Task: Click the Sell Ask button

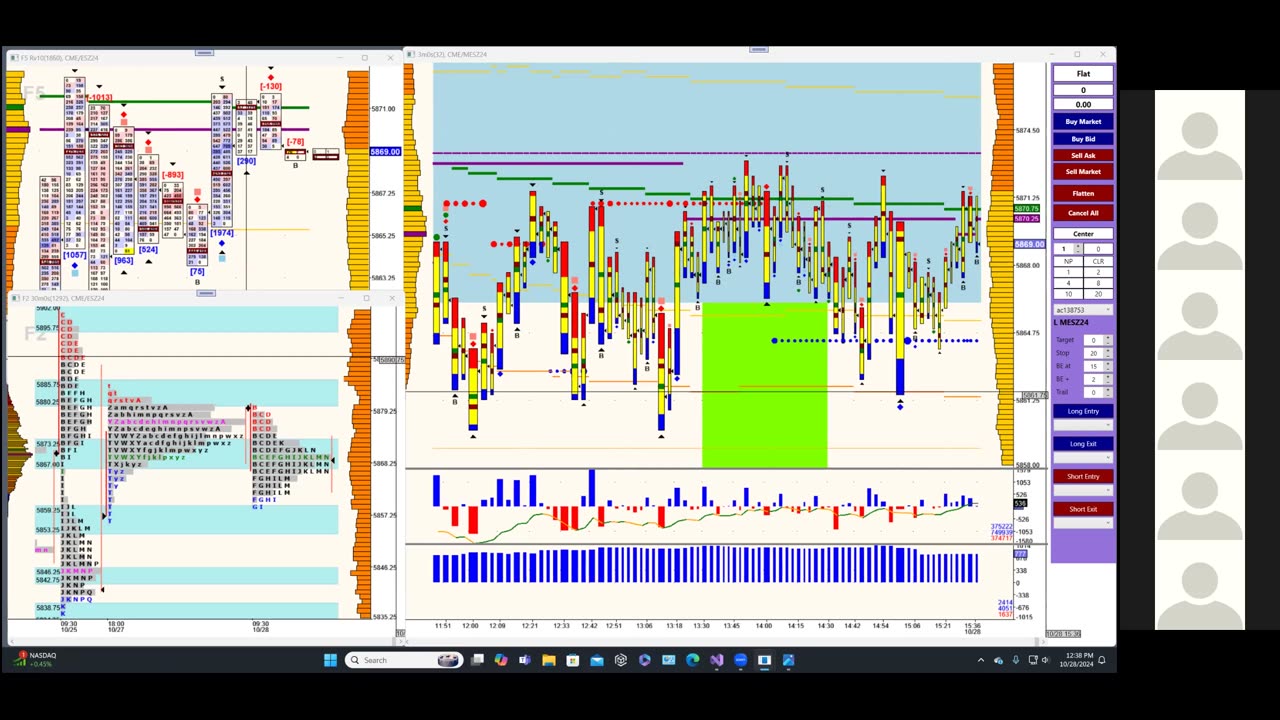Action: [1083, 155]
